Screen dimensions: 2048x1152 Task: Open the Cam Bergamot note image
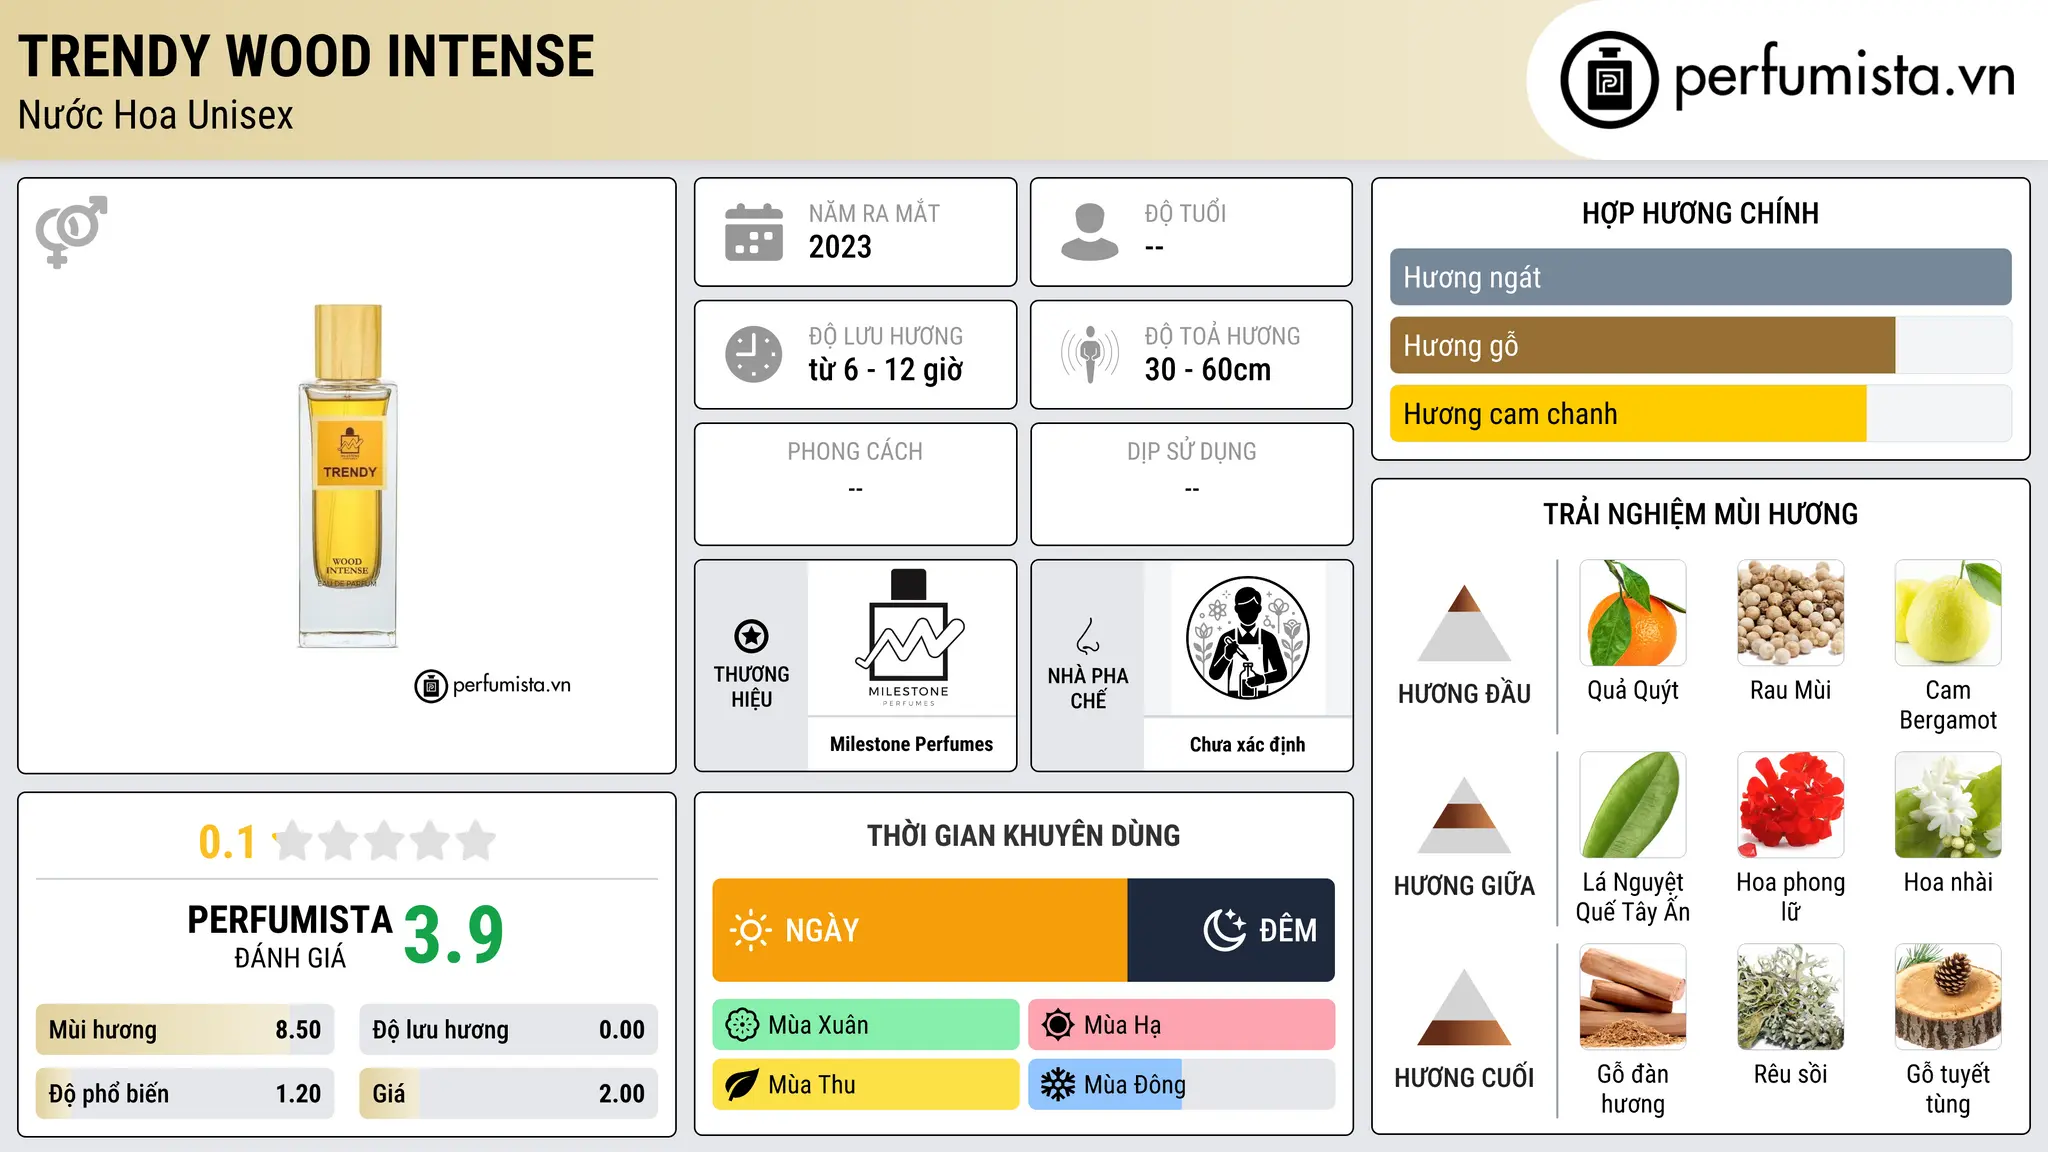[x=1948, y=613]
